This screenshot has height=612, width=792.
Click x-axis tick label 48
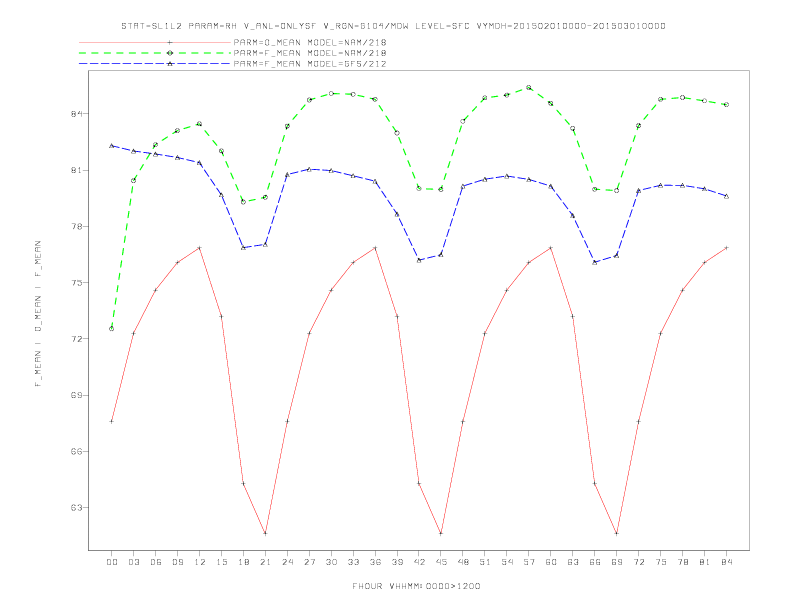point(463,562)
